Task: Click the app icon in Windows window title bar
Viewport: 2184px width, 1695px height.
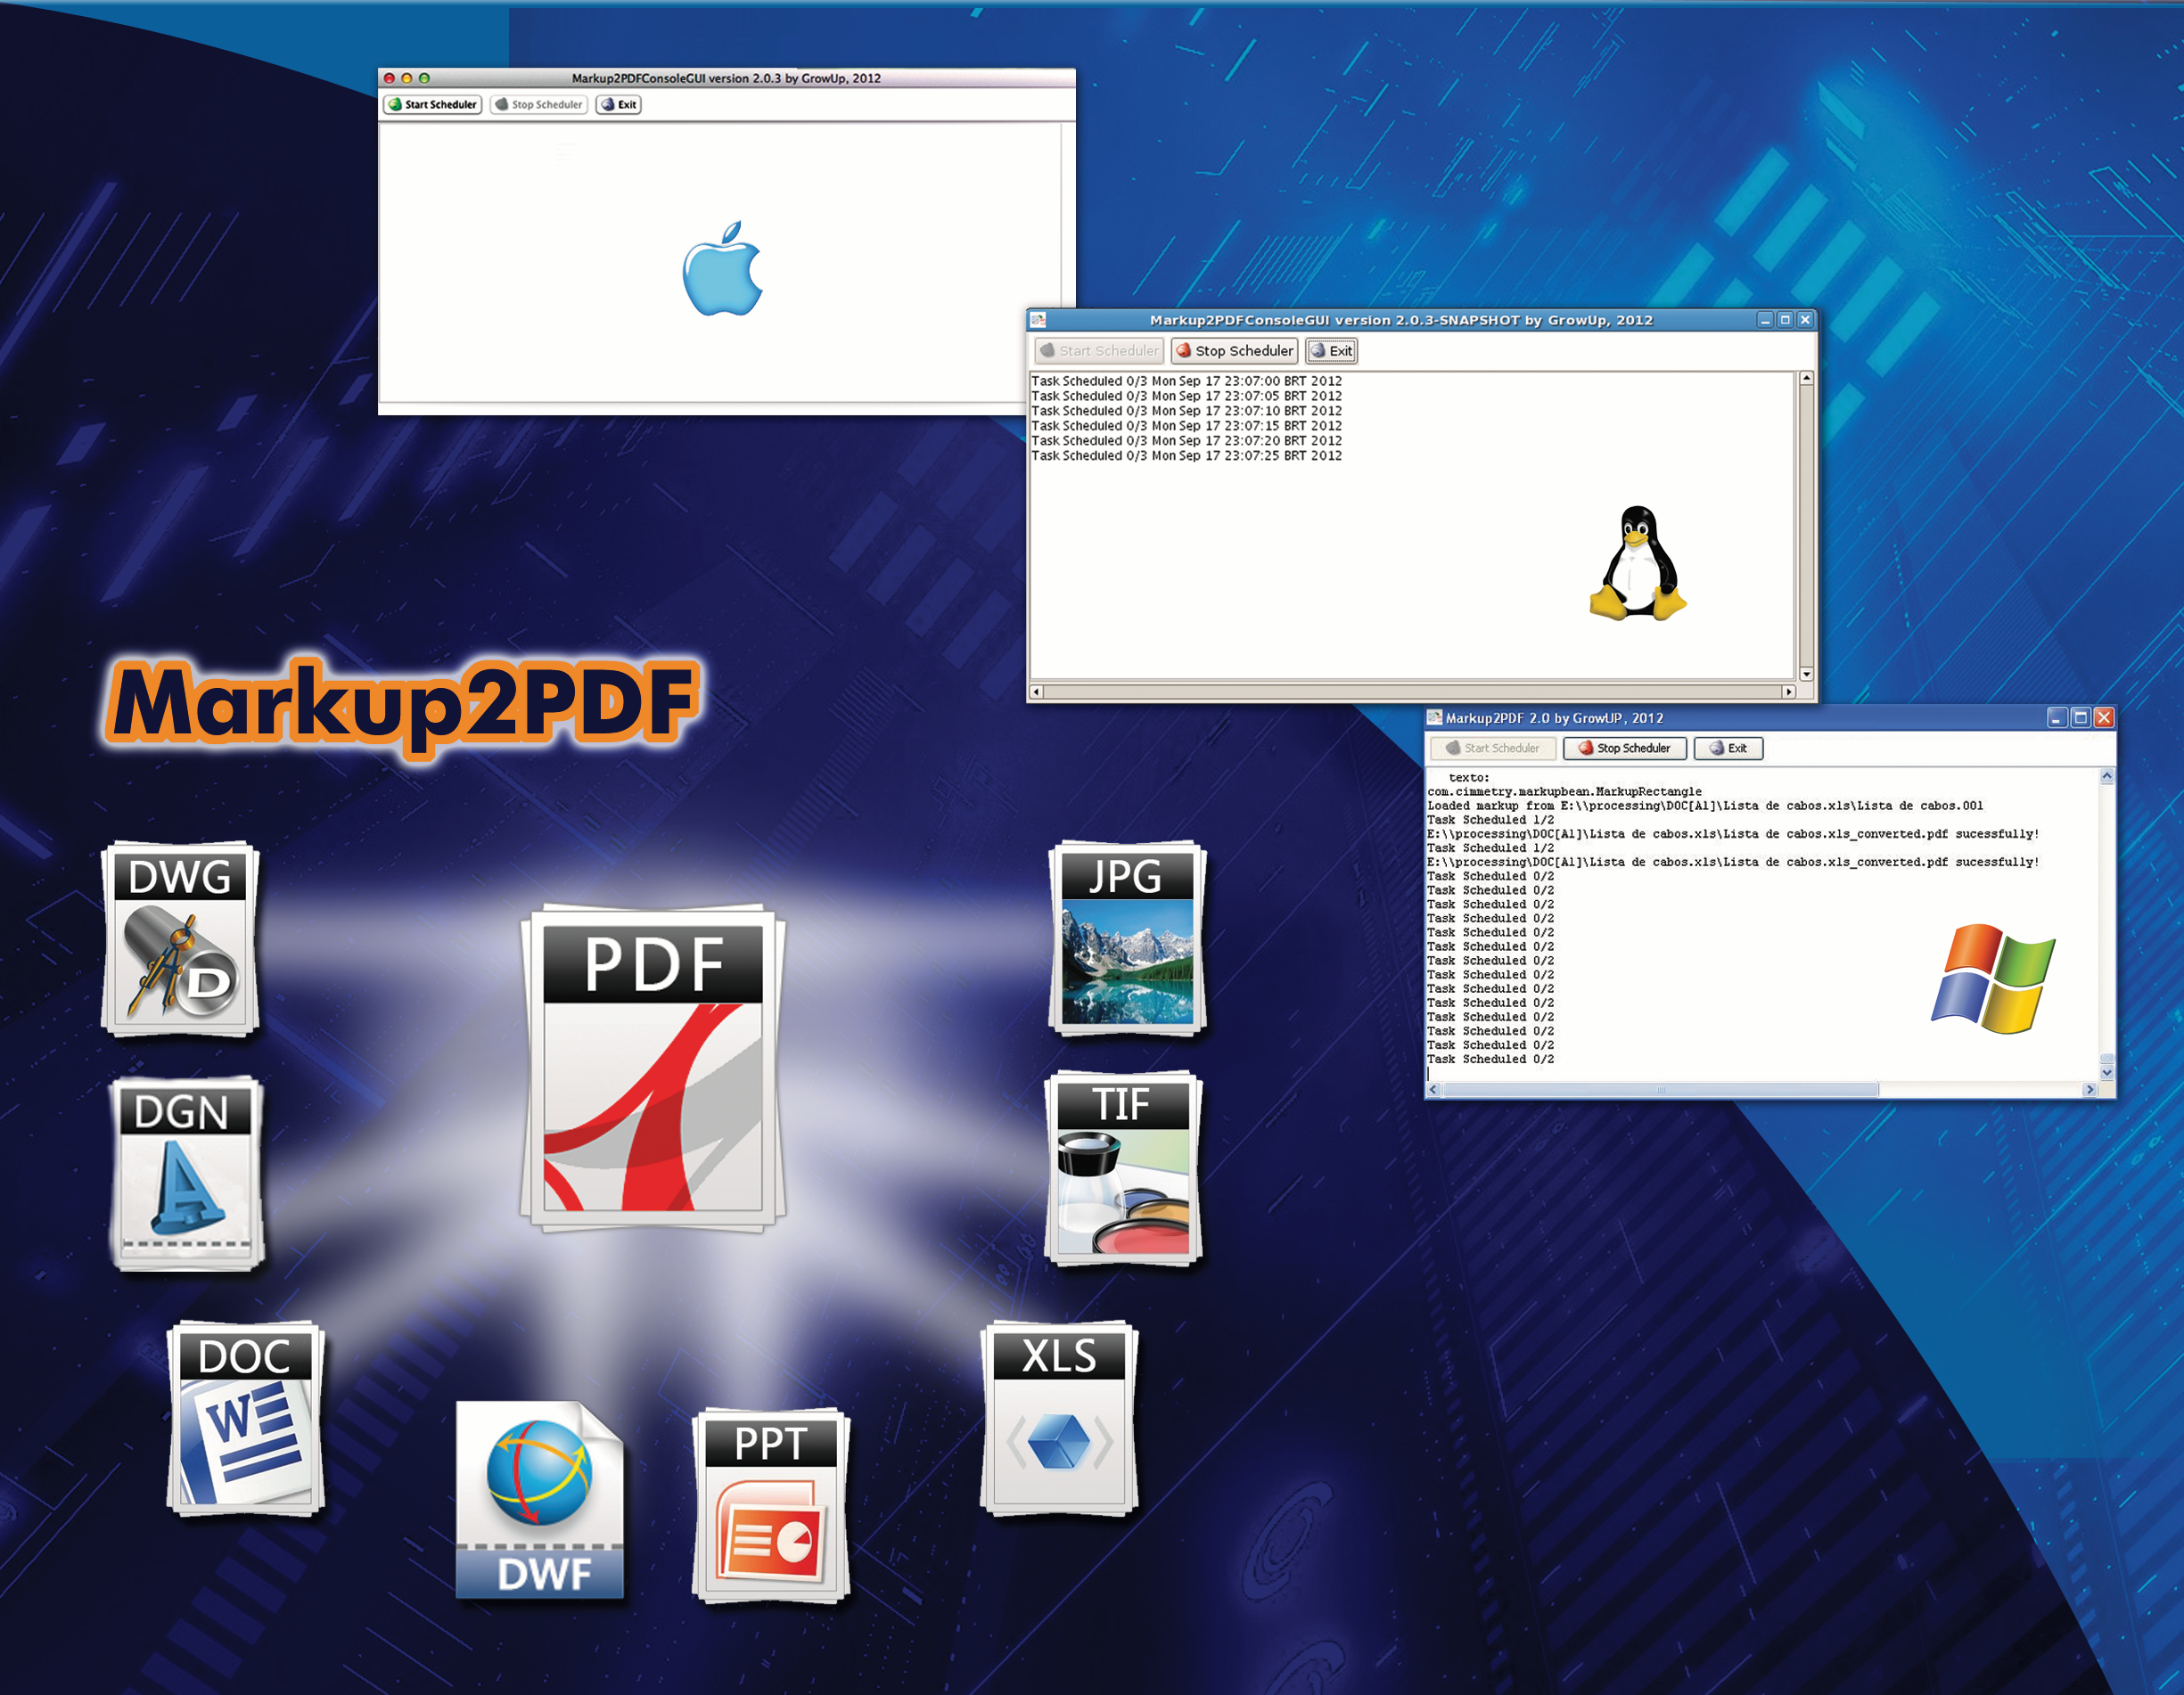Action: point(1435,717)
